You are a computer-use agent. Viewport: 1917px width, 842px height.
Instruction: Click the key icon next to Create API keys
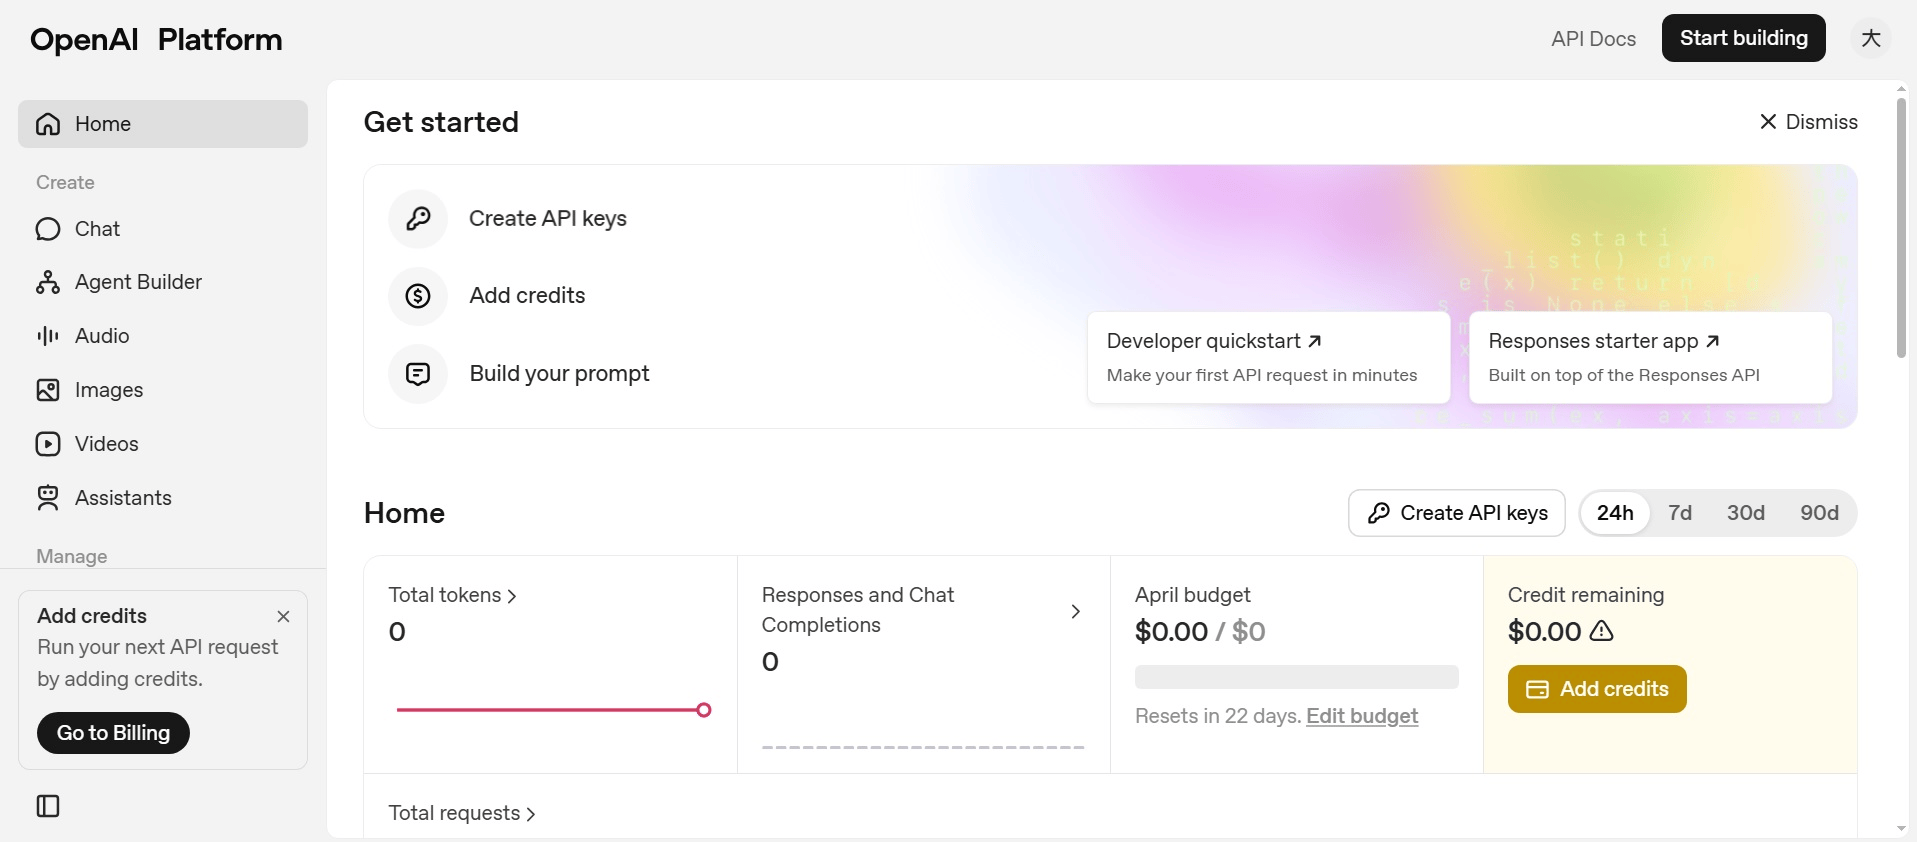pos(417,219)
